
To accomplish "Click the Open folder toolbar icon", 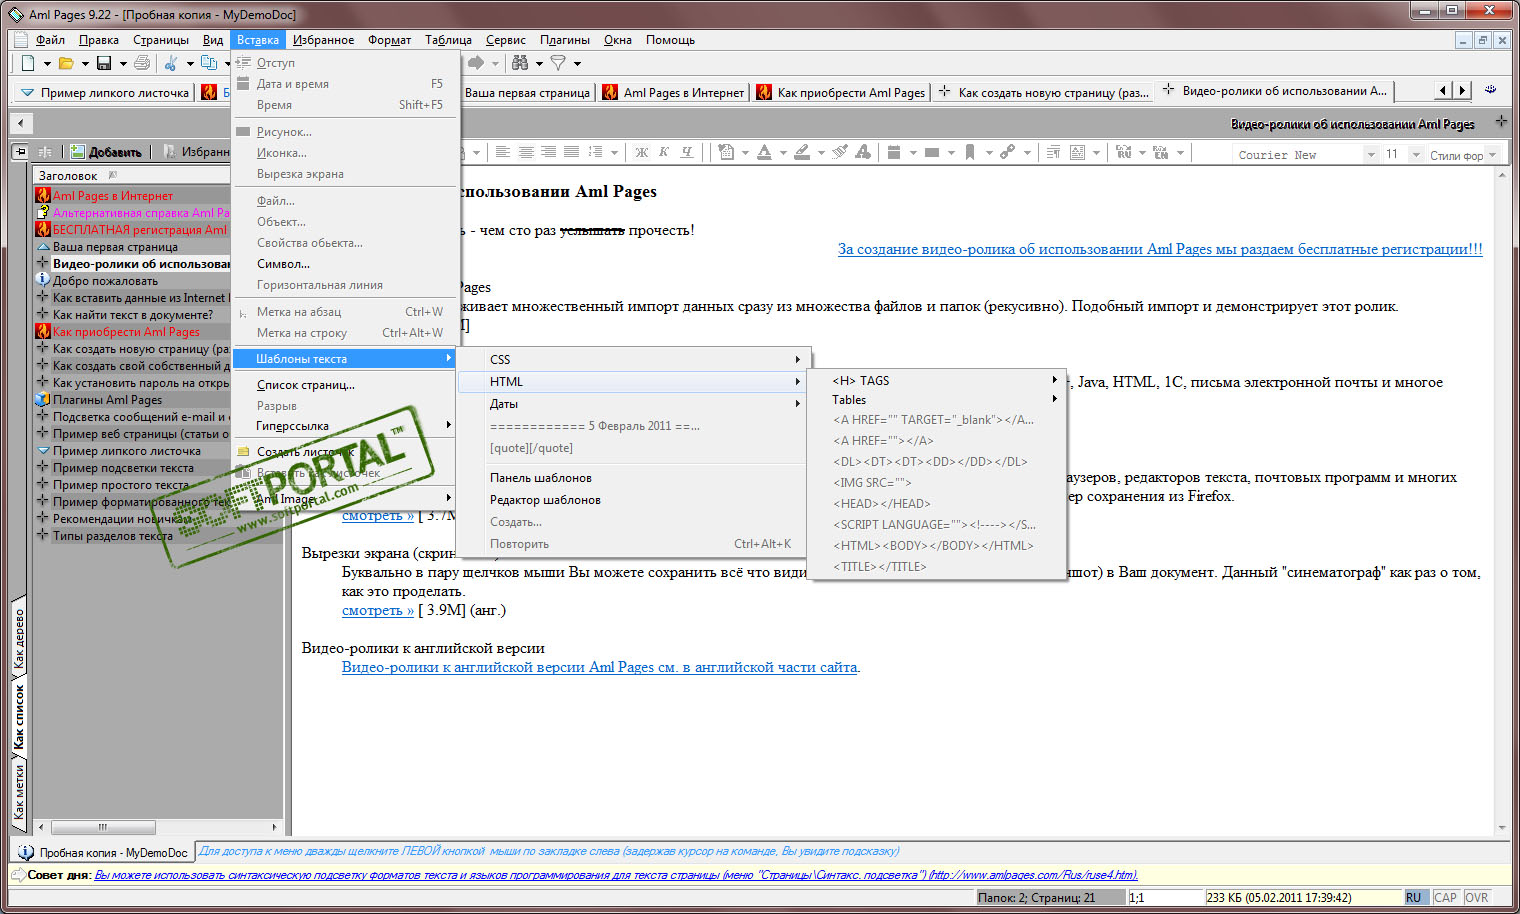I will pyautogui.click(x=66, y=63).
